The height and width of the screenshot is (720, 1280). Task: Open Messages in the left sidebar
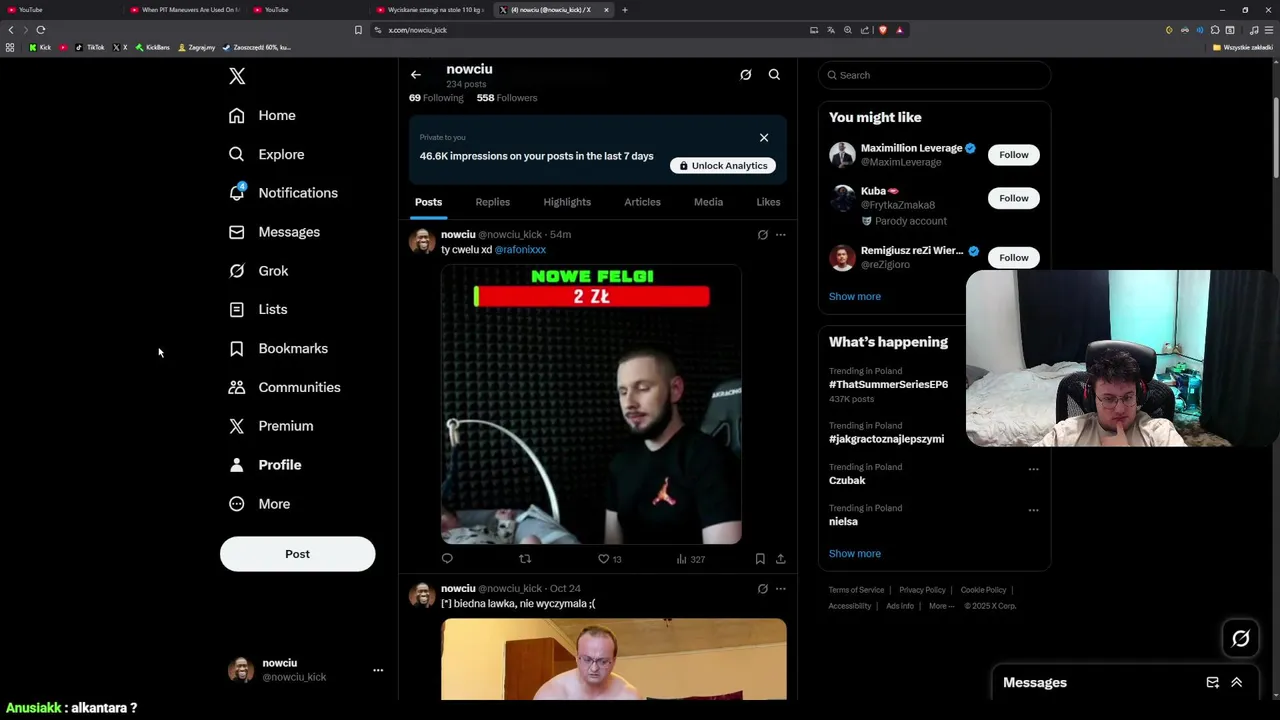point(274,232)
